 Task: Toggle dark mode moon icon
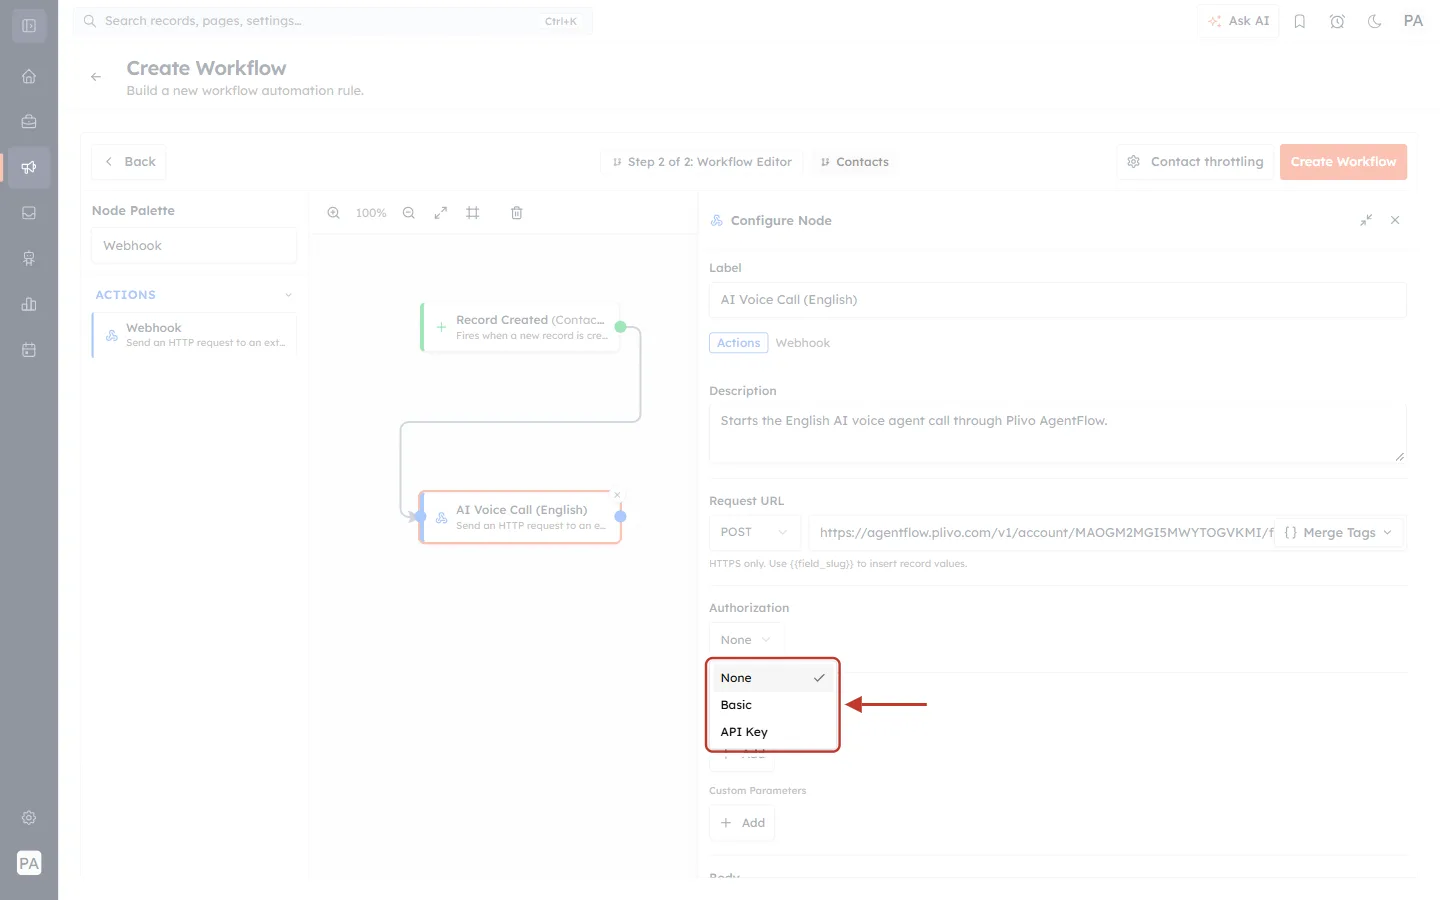1375,21
